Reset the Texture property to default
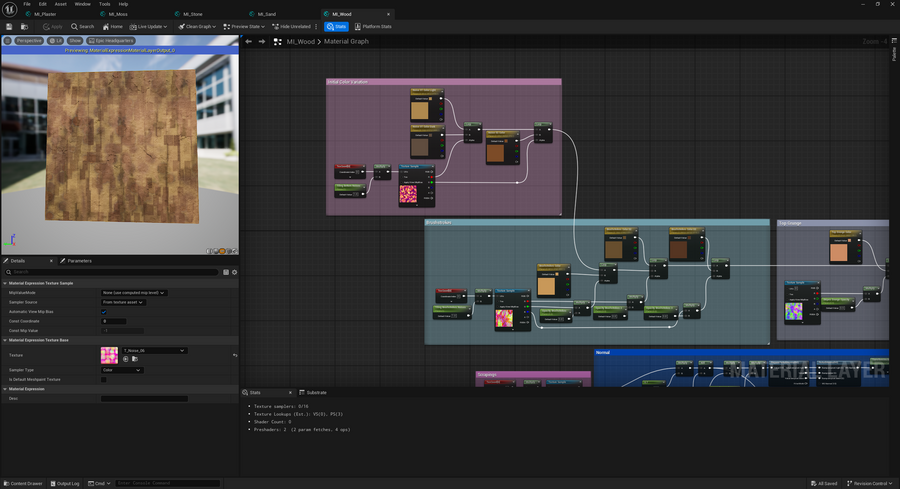 point(235,355)
